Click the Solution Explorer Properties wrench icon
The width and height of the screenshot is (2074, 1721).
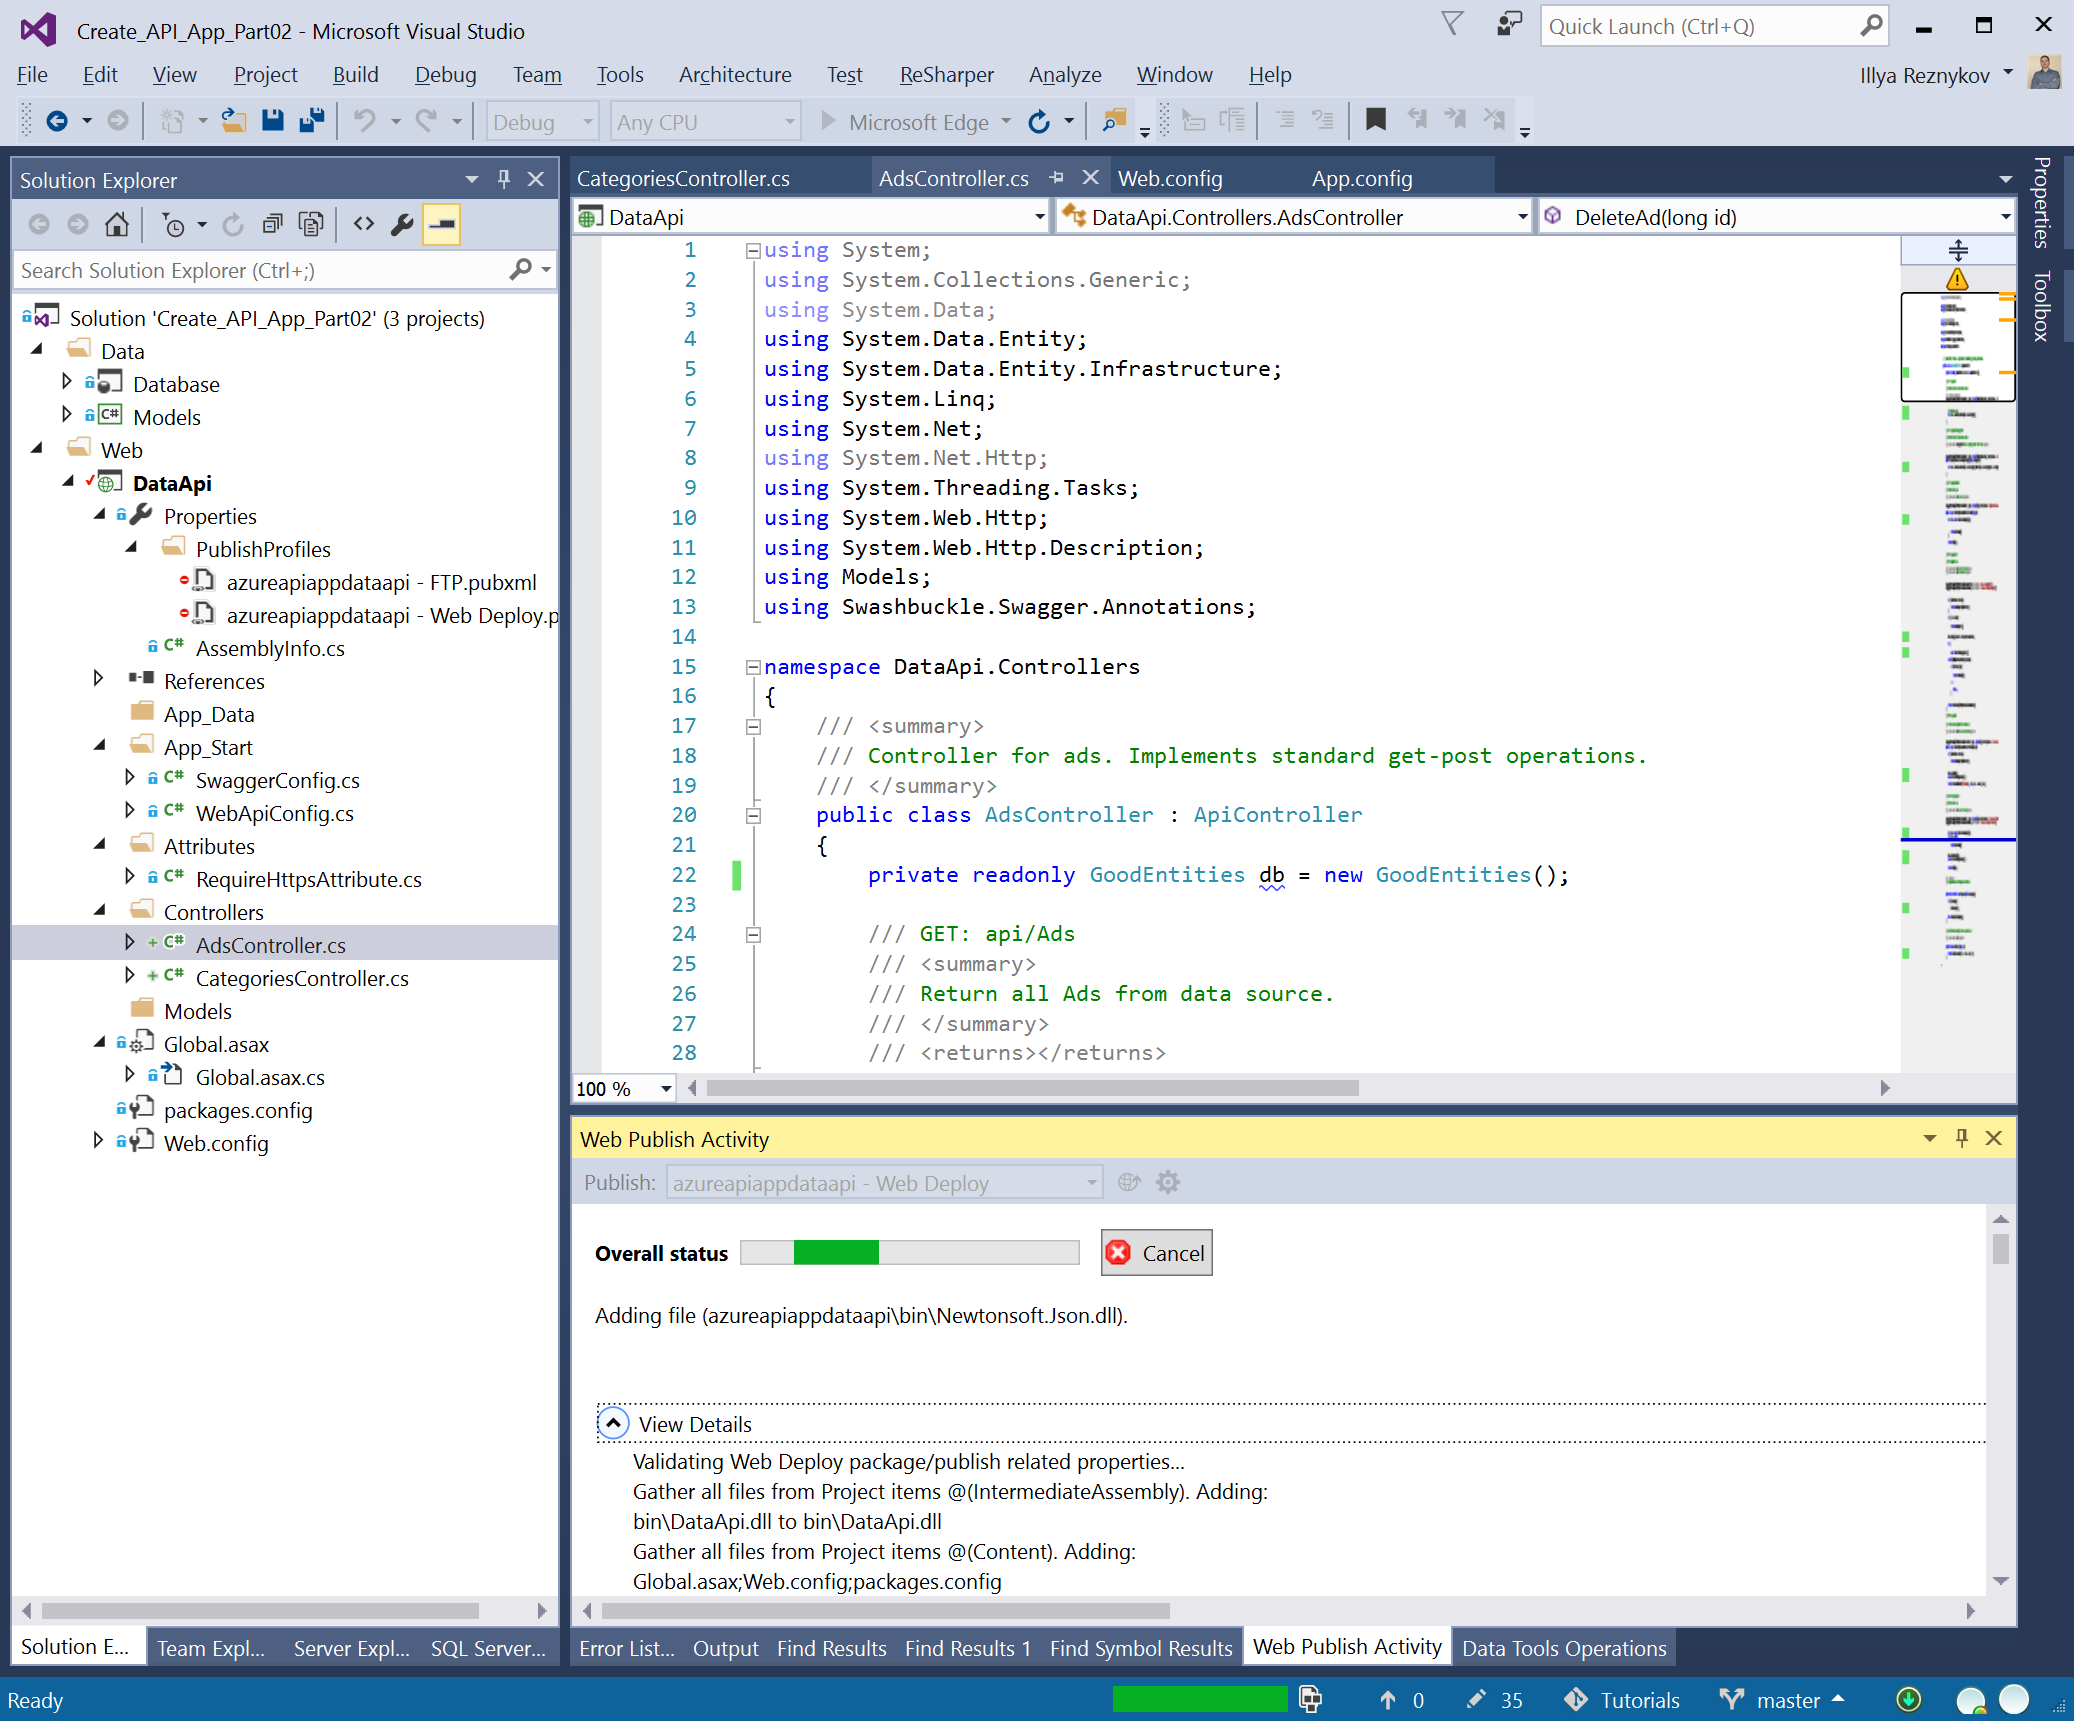point(402,225)
